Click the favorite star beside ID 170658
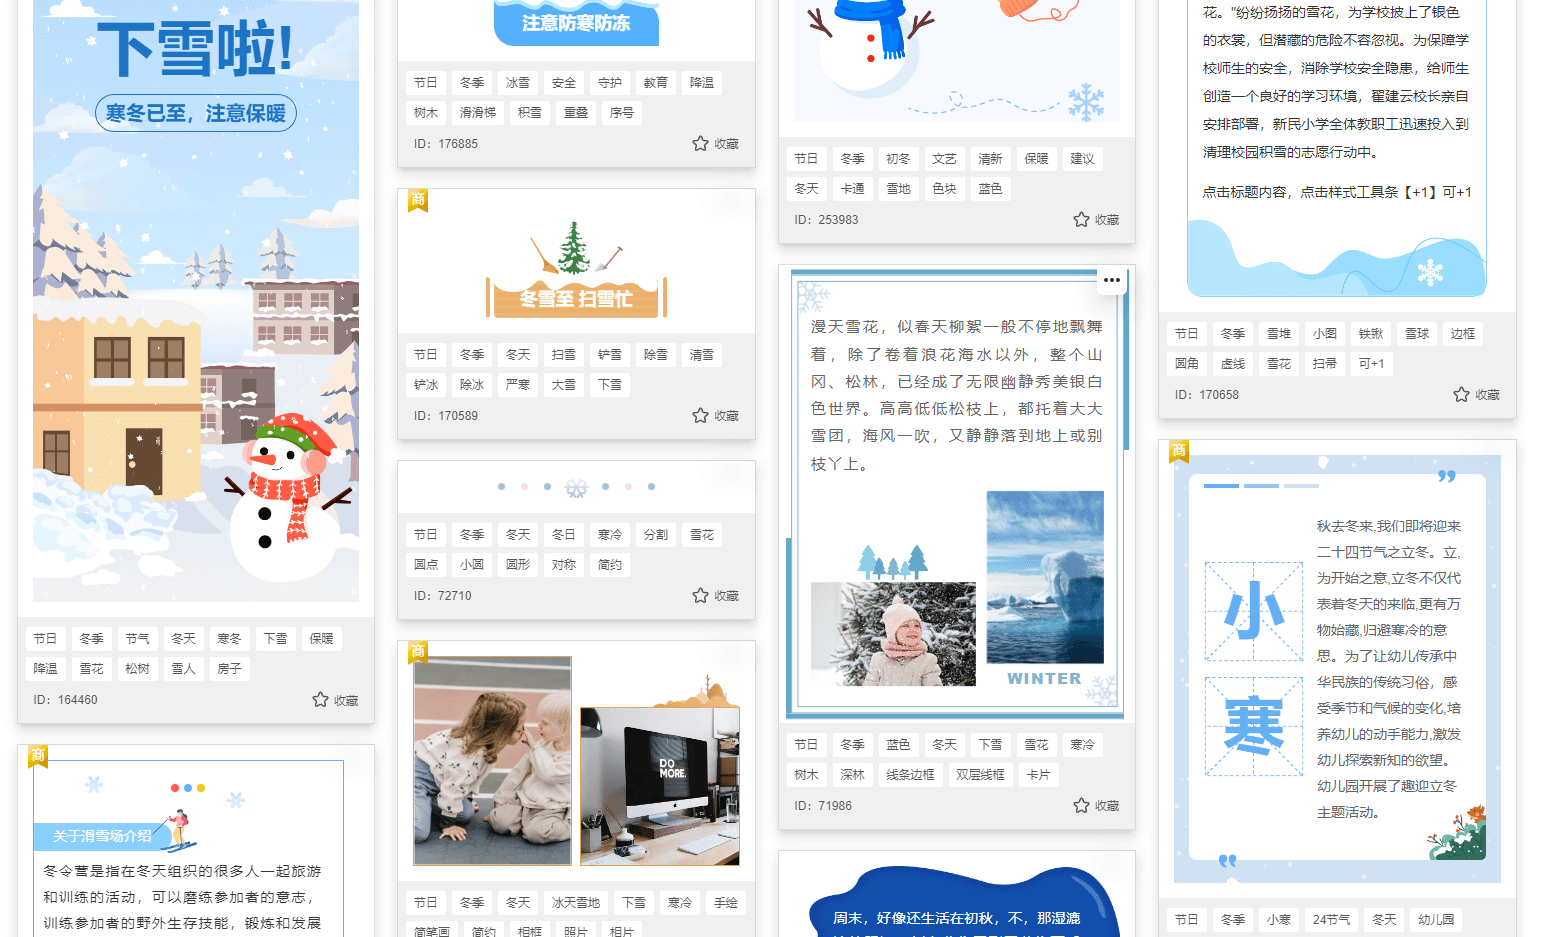Viewport: 1543px width, 937px height. (x=1460, y=394)
